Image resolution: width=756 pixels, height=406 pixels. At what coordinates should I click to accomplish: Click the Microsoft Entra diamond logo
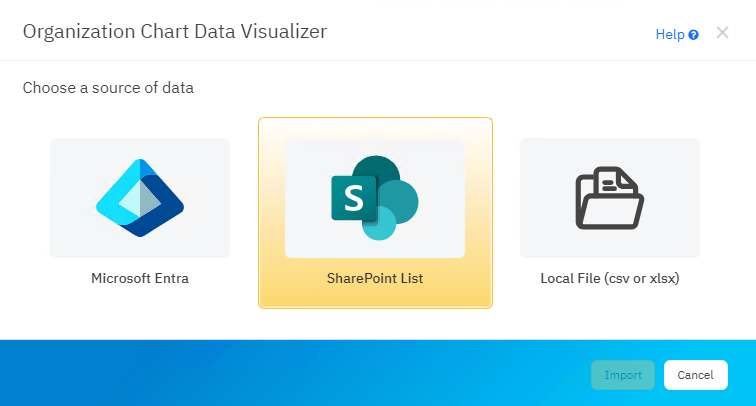[140, 197]
